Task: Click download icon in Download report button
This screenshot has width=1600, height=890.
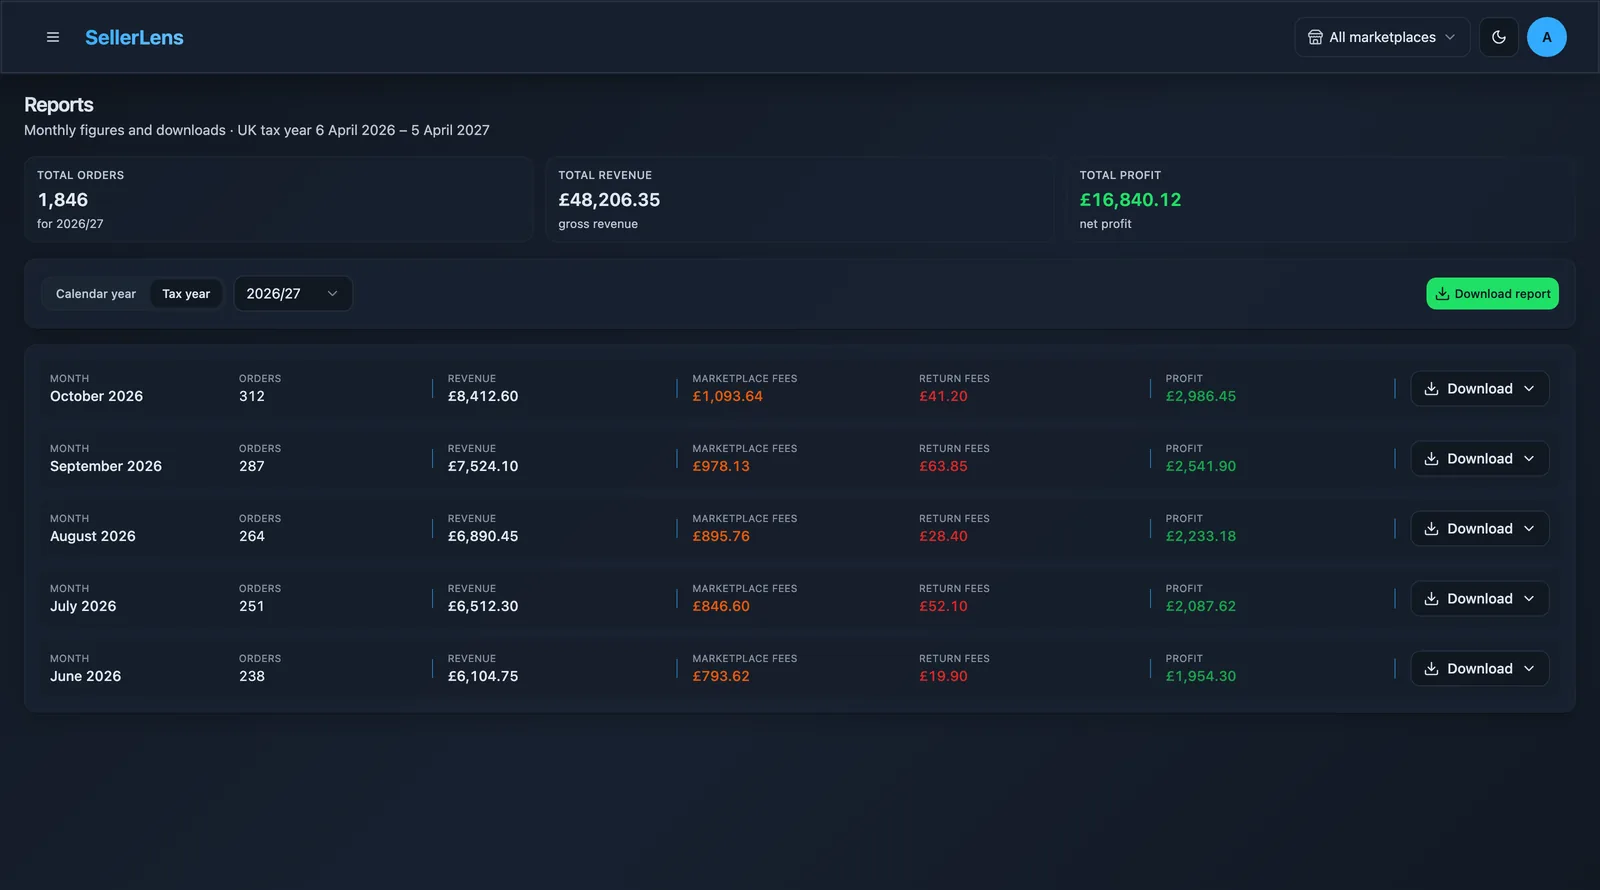Action: 1442,294
